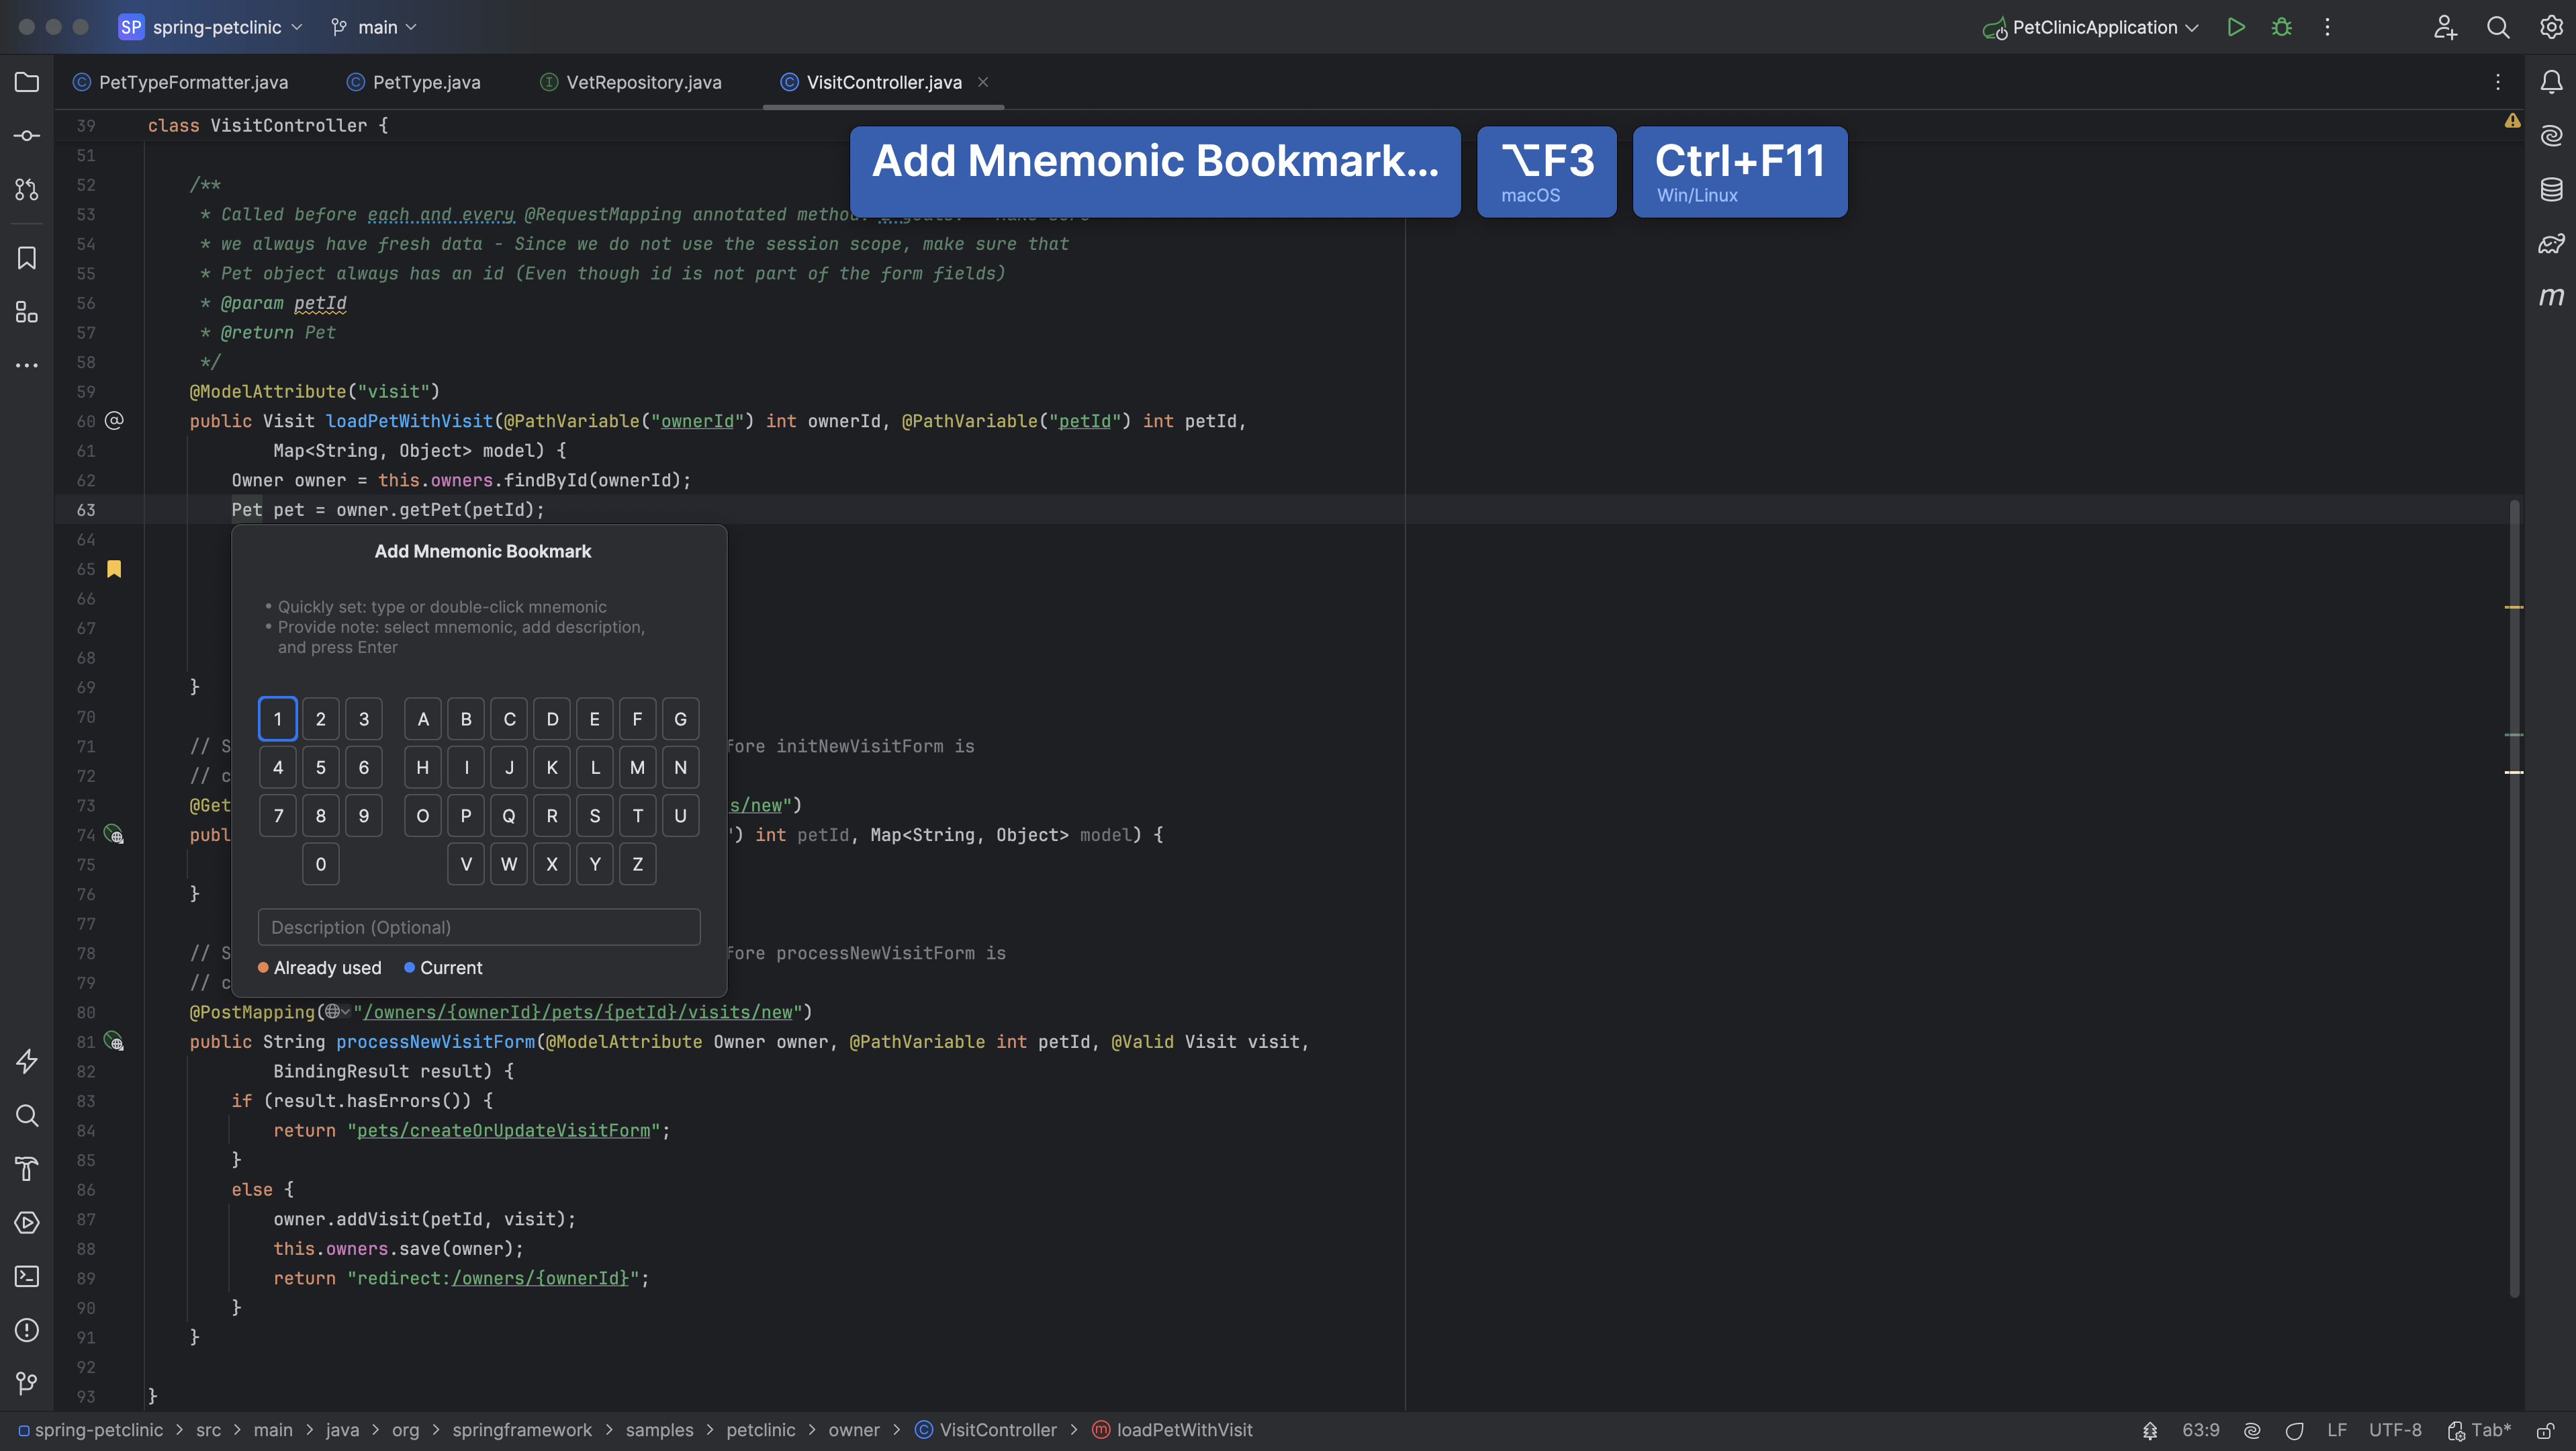Toggle off the bookmark on line 65

[114, 568]
